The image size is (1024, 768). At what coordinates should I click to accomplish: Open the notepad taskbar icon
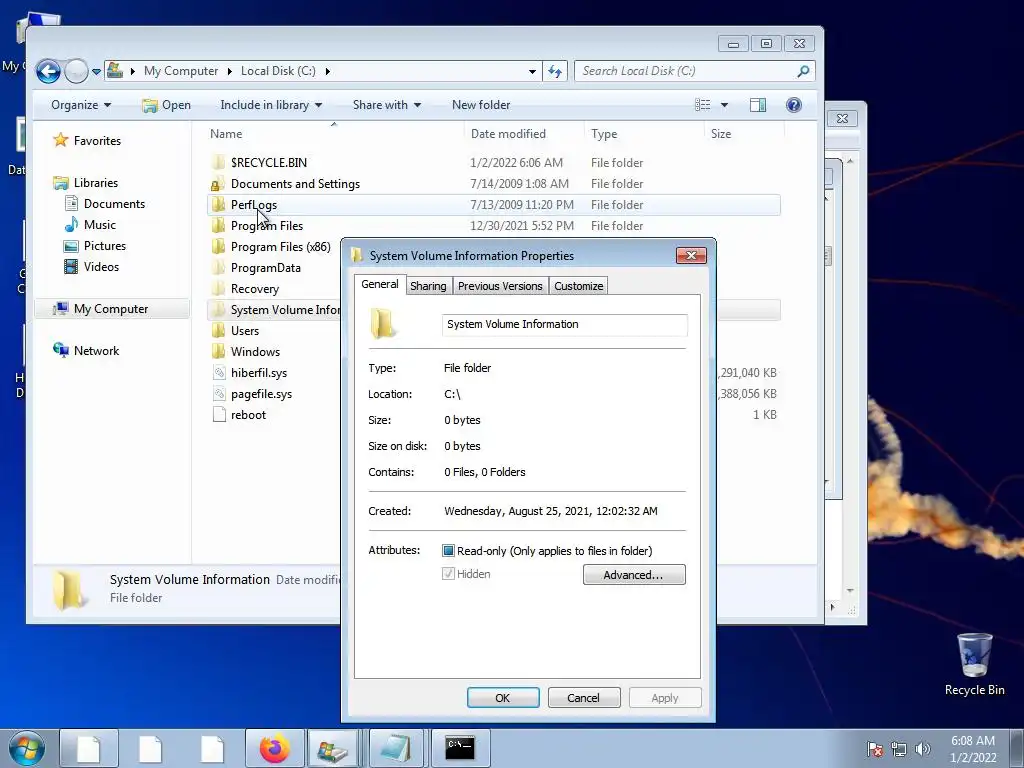(396, 748)
